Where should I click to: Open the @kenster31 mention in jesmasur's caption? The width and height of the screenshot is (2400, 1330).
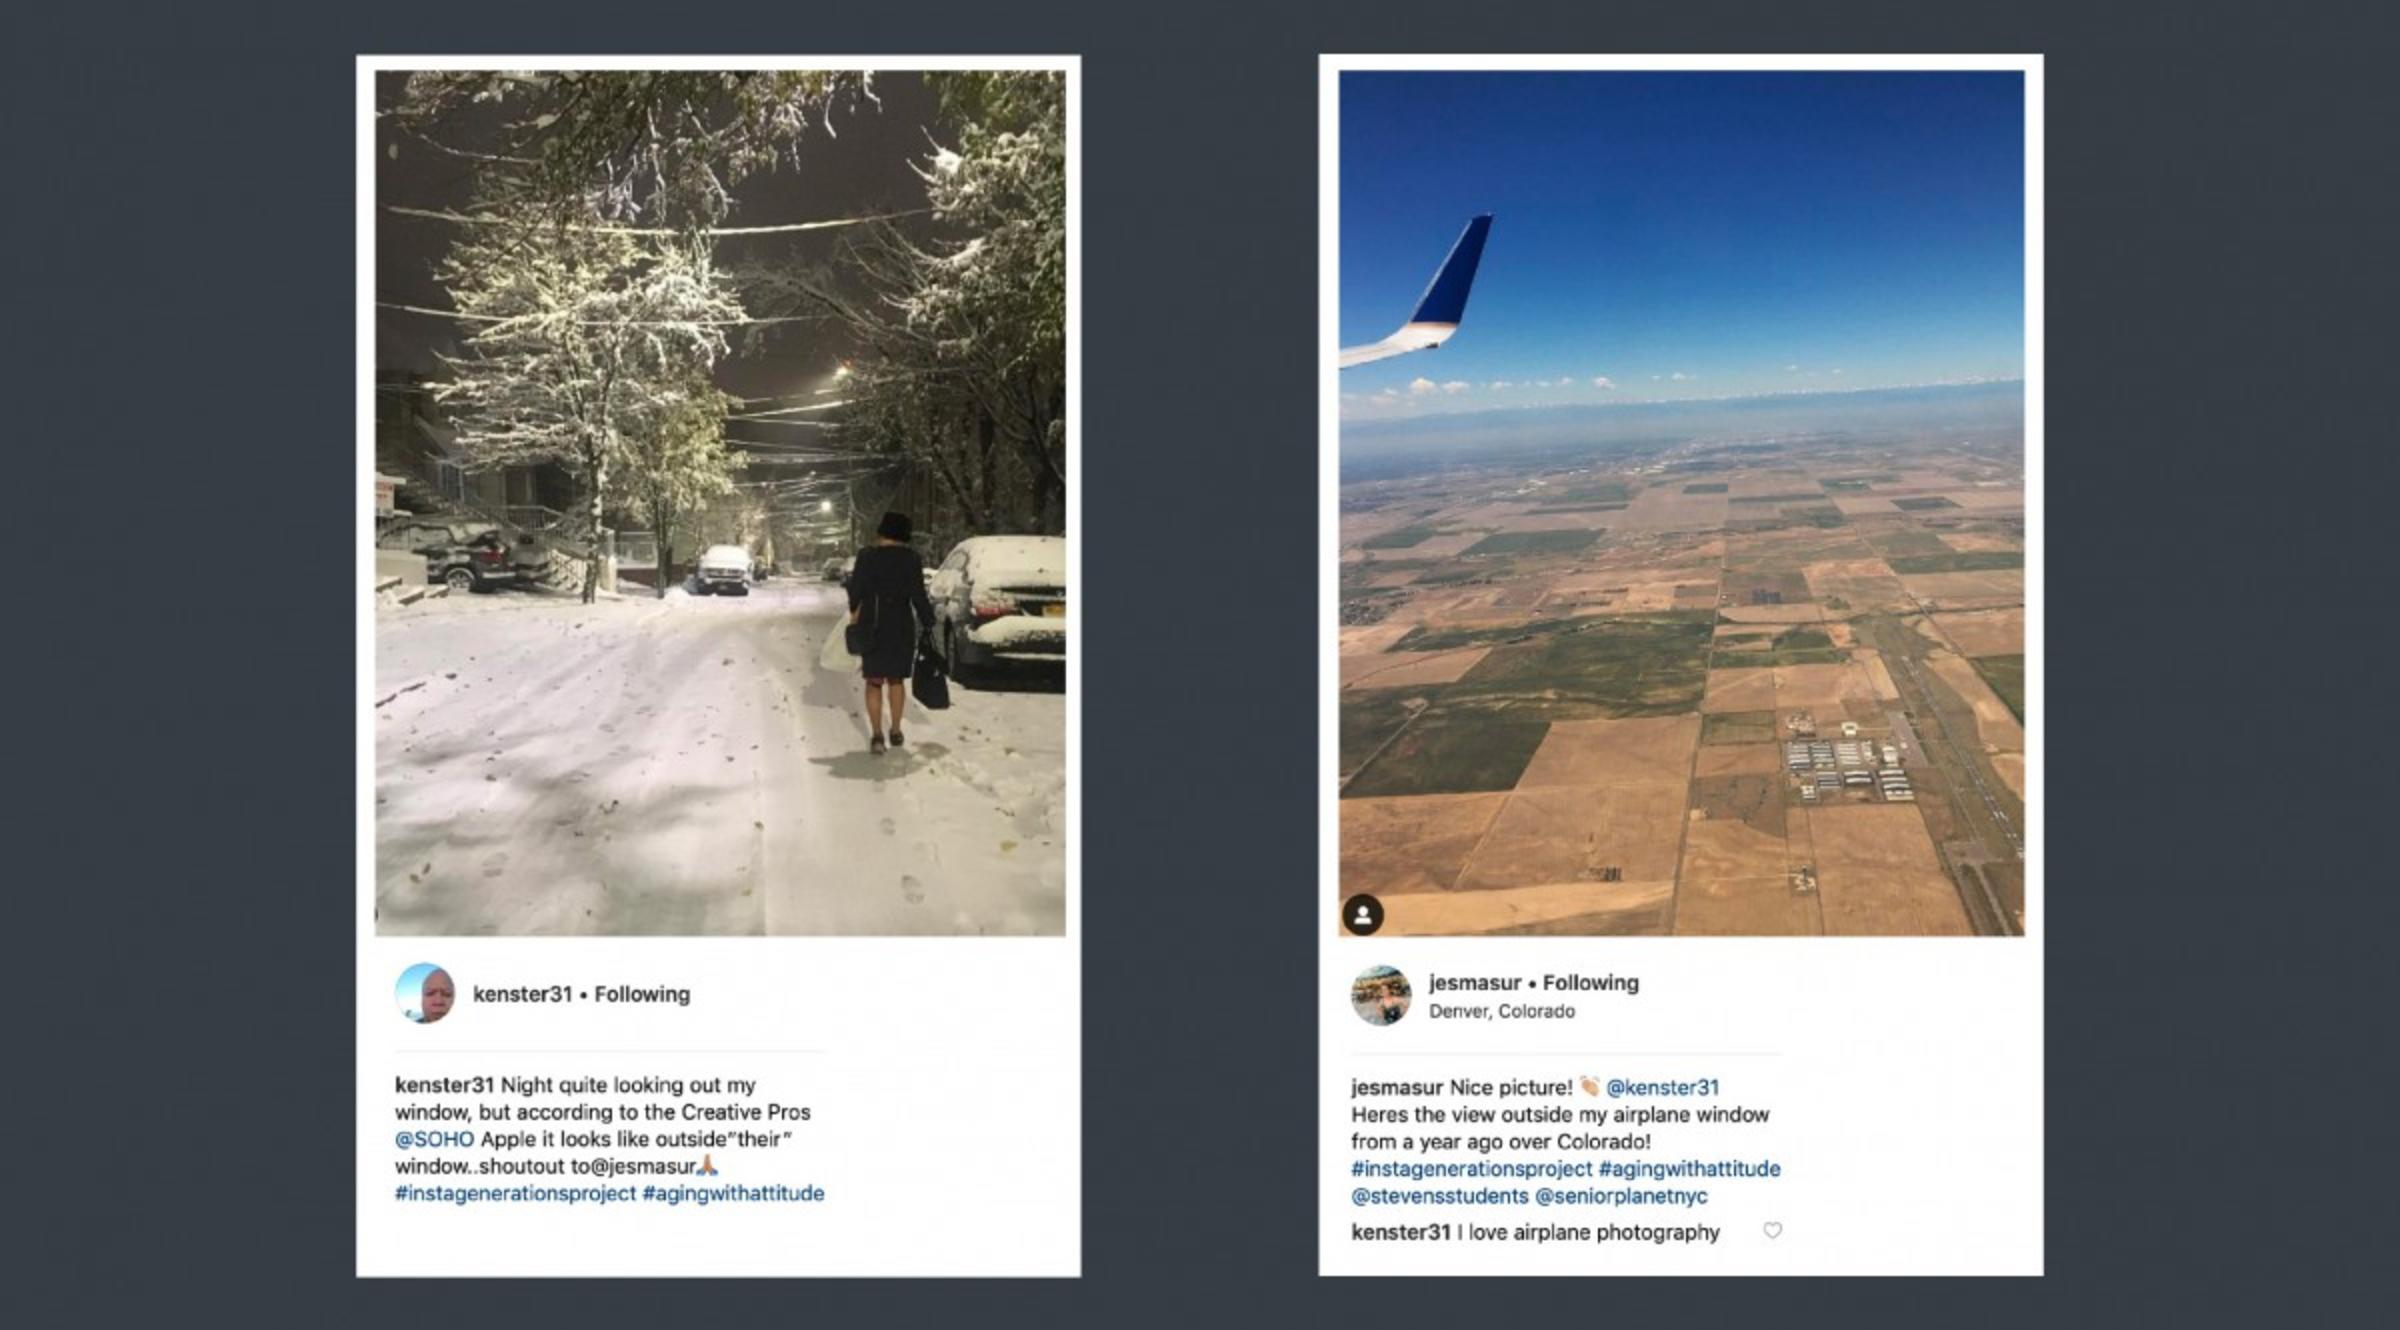[1662, 1087]
